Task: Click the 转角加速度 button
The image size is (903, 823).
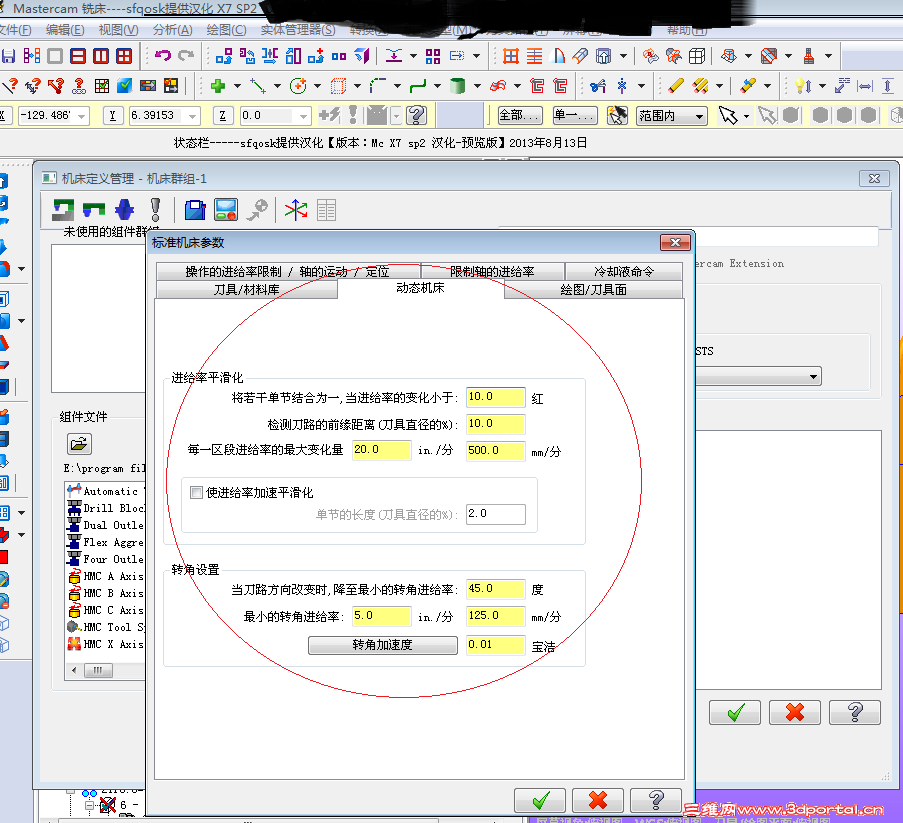Action: click(x=382, y=645)
